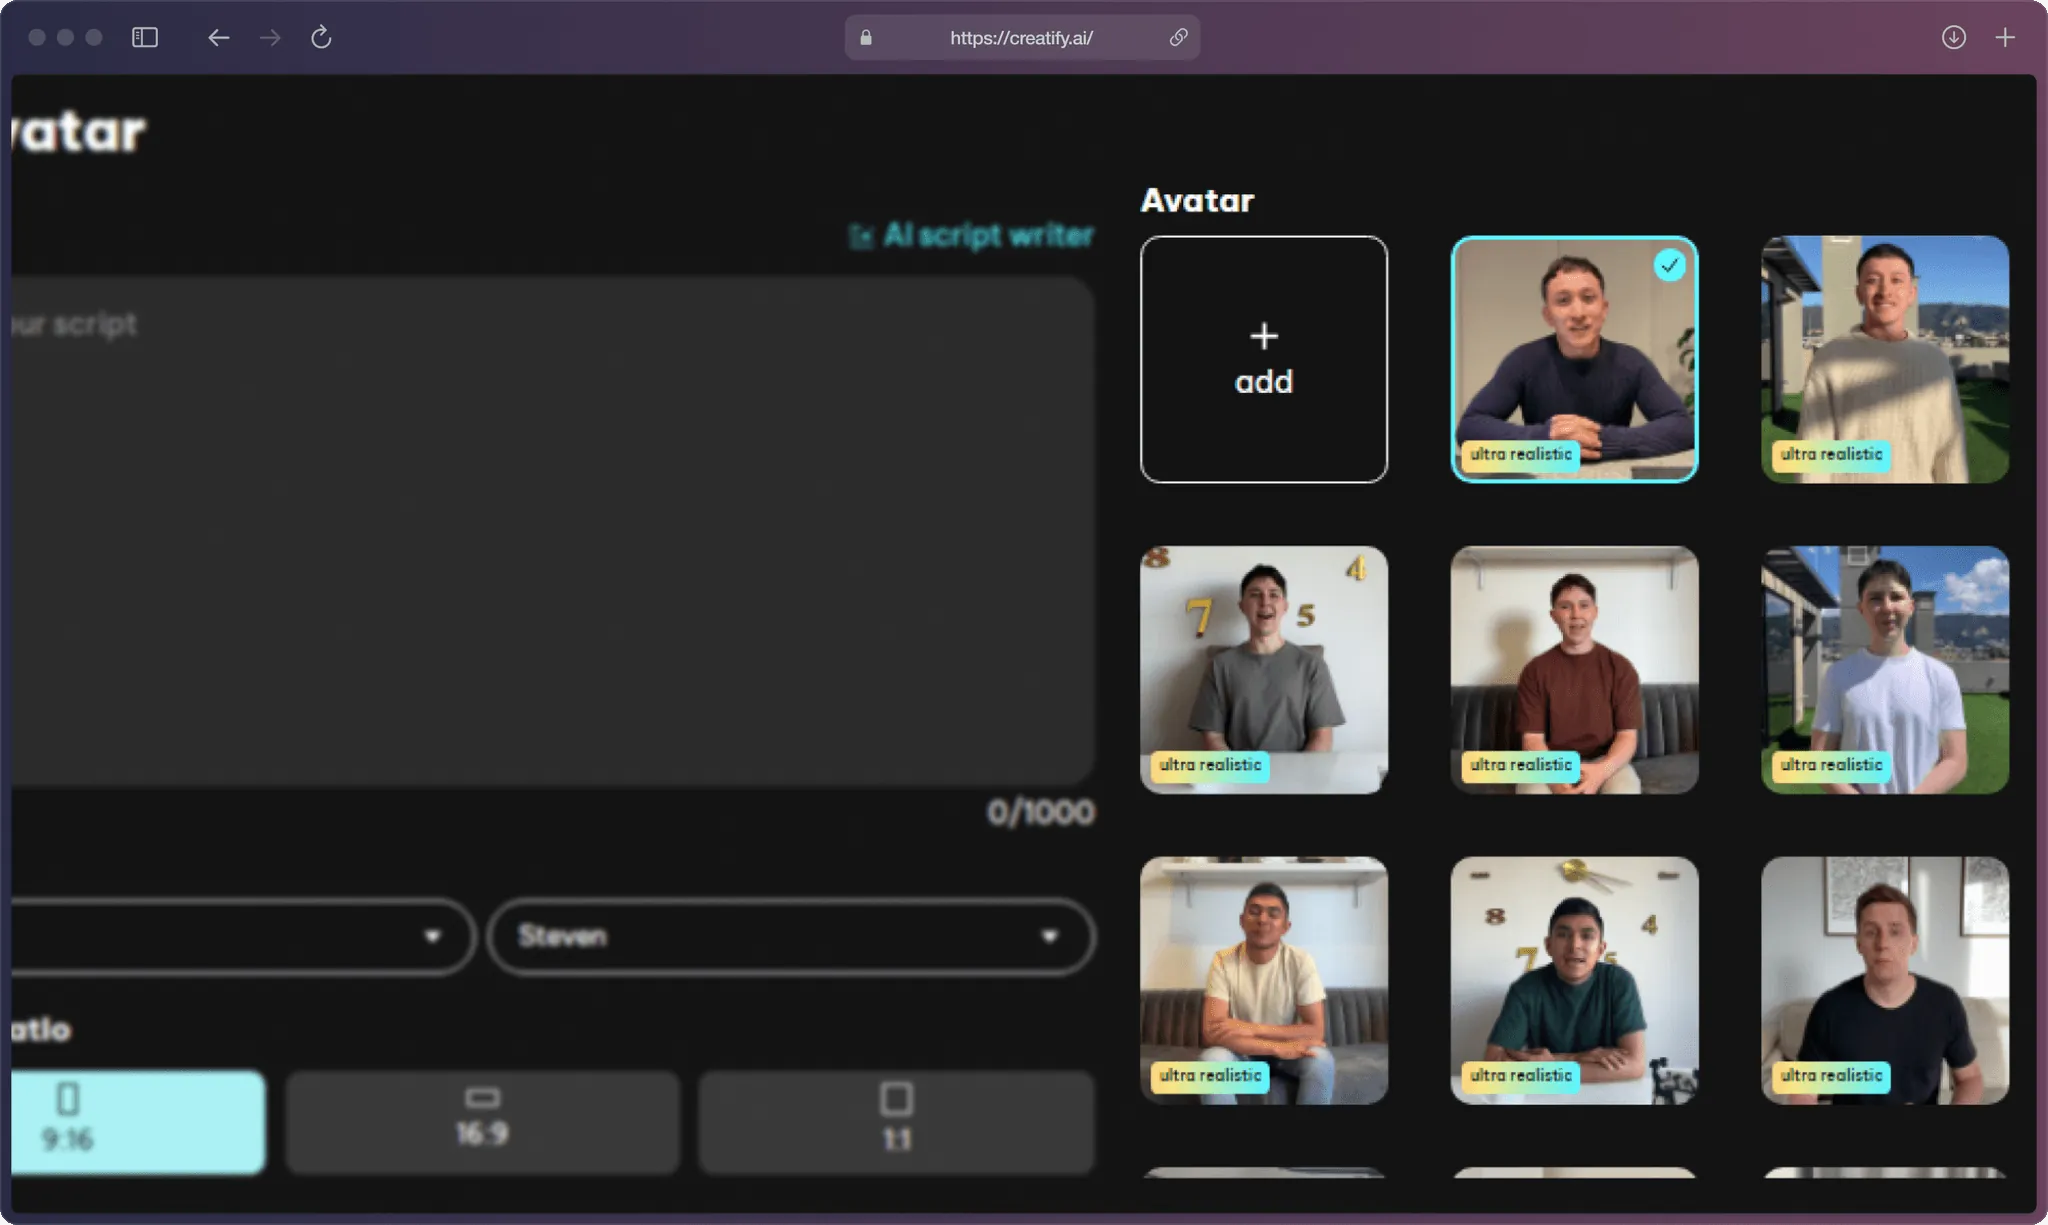The width and height of the screenshot is (2048, 1225).
Task: Click the 0/1000 character counter
Action: (x=1041, y=813)
